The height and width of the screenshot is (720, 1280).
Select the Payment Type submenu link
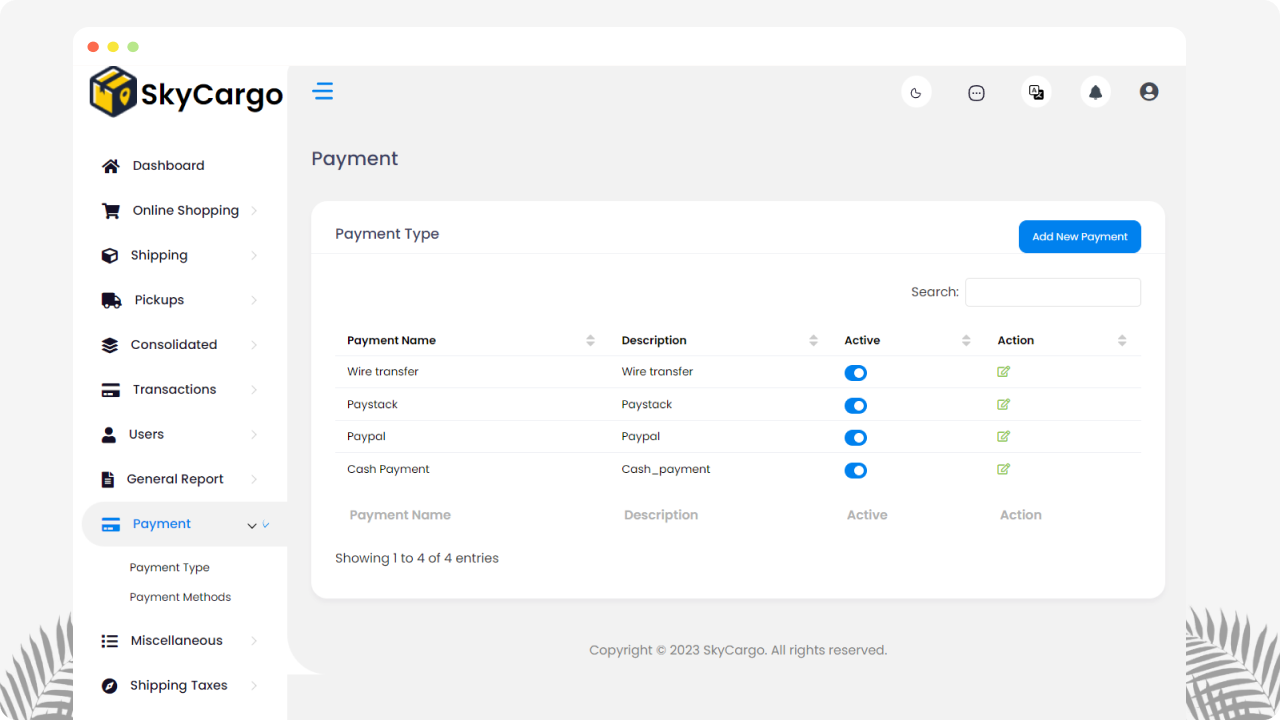pyautogui.click(x=170, y=567)
